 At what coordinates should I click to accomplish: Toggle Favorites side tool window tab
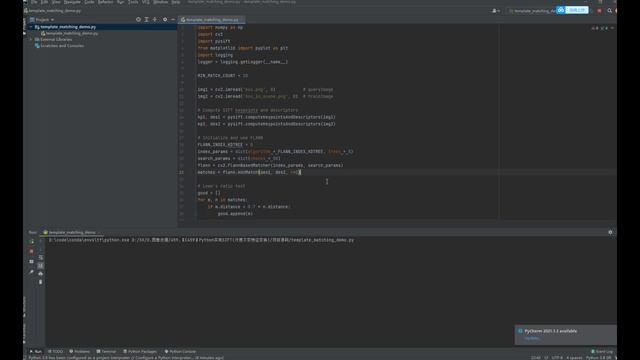click(x=24, y=333)
